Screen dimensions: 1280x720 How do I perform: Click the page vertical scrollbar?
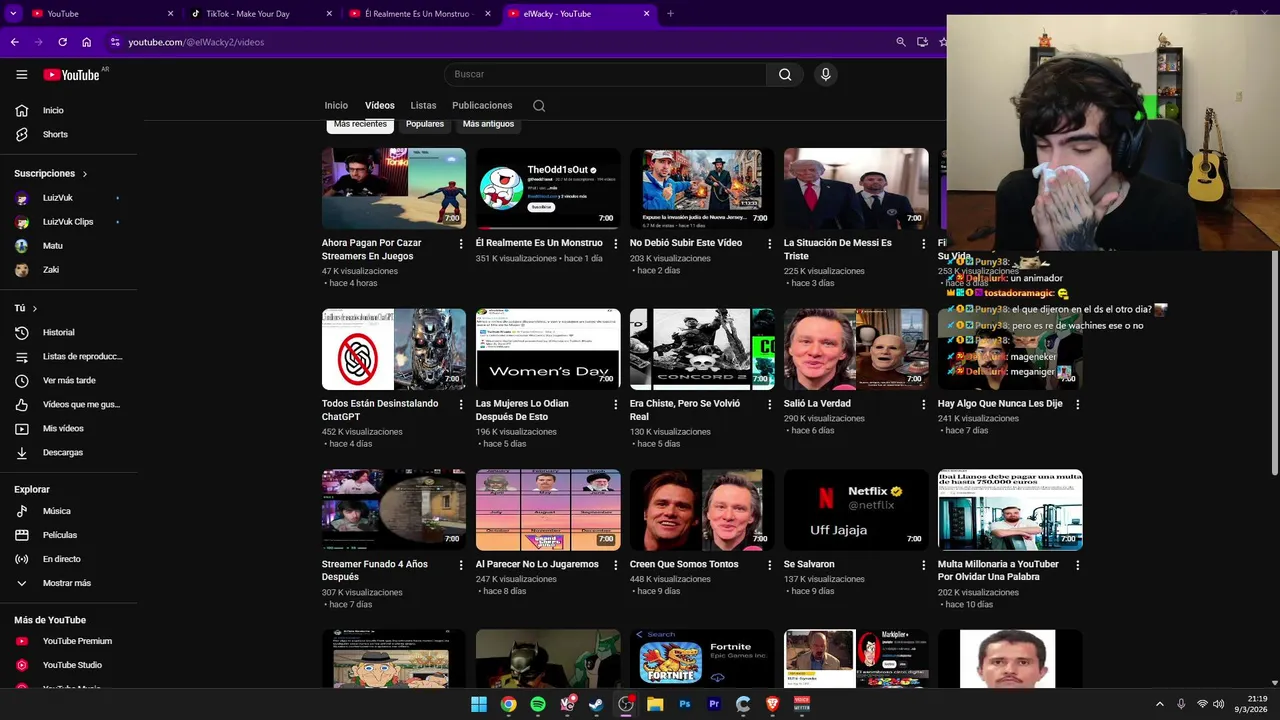(1274, 365)
